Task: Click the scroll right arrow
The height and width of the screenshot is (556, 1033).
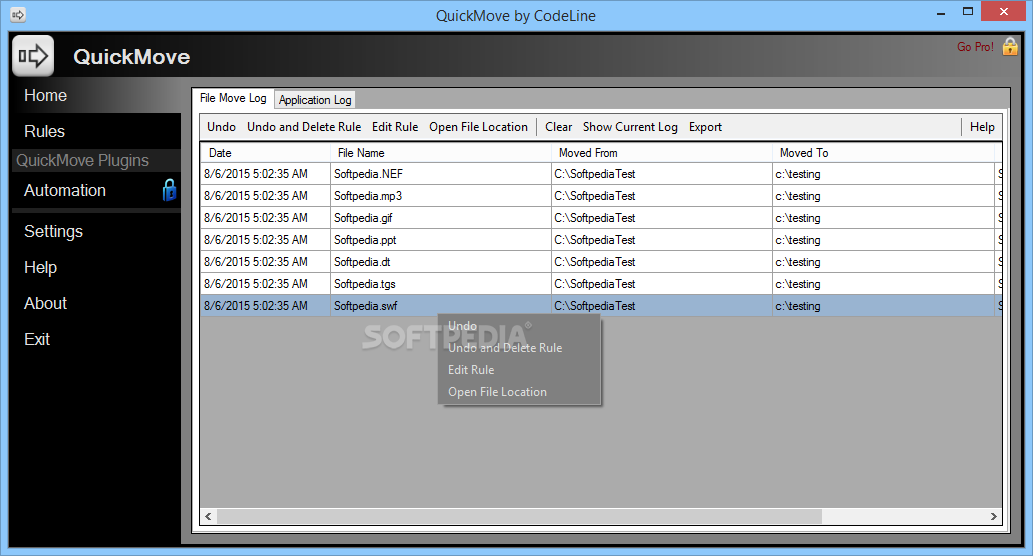Action: (x=993, y=516)
